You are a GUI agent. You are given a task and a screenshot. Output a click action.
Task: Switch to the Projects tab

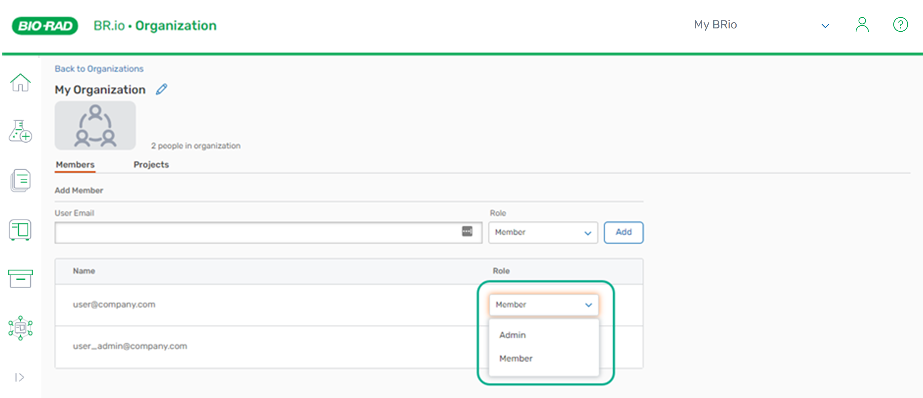(151, 165)
